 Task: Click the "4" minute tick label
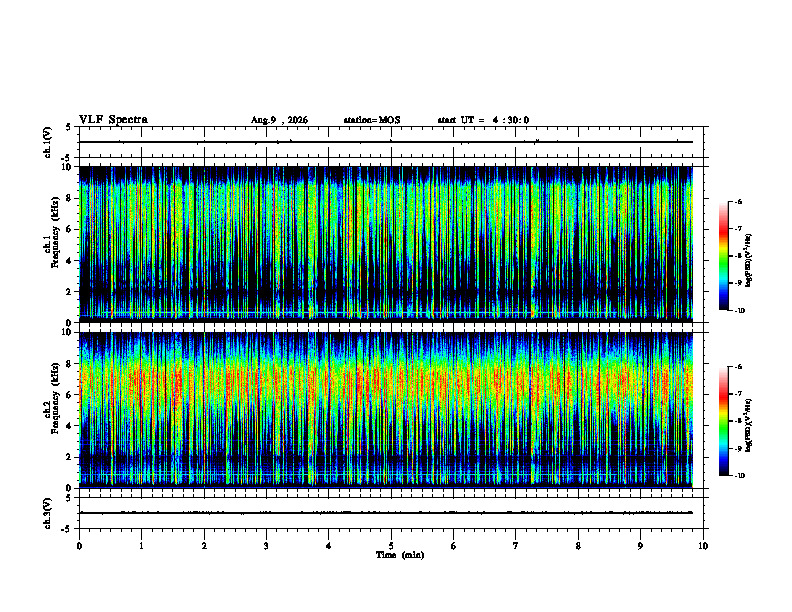click(329, 546)
